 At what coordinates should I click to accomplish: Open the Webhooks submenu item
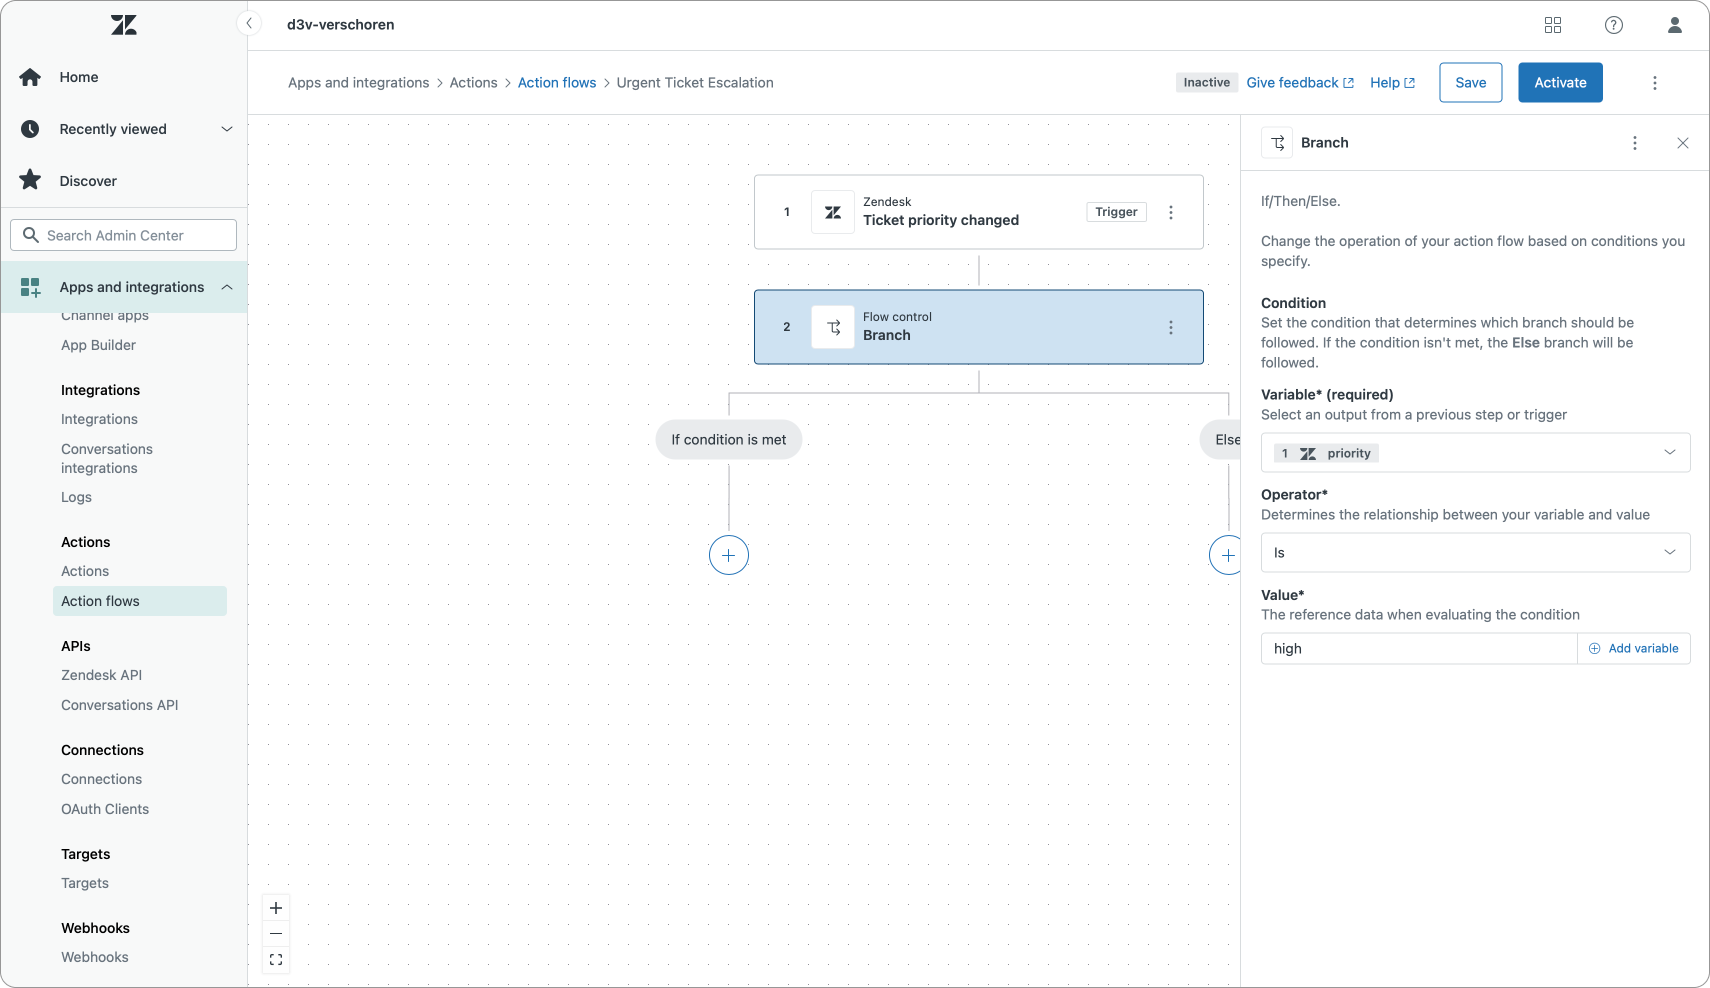pyautogui.click(x=95, y=957)
